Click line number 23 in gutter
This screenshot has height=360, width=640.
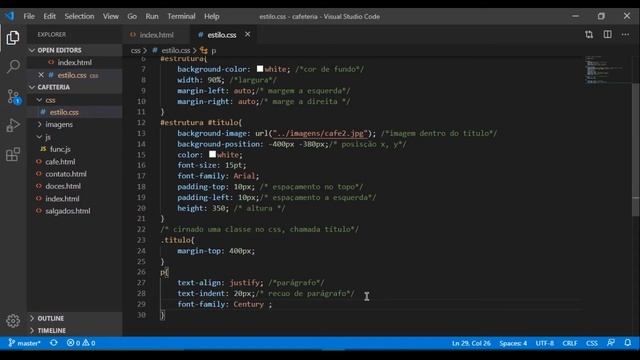pyautogui.click(x=141, y=240)
